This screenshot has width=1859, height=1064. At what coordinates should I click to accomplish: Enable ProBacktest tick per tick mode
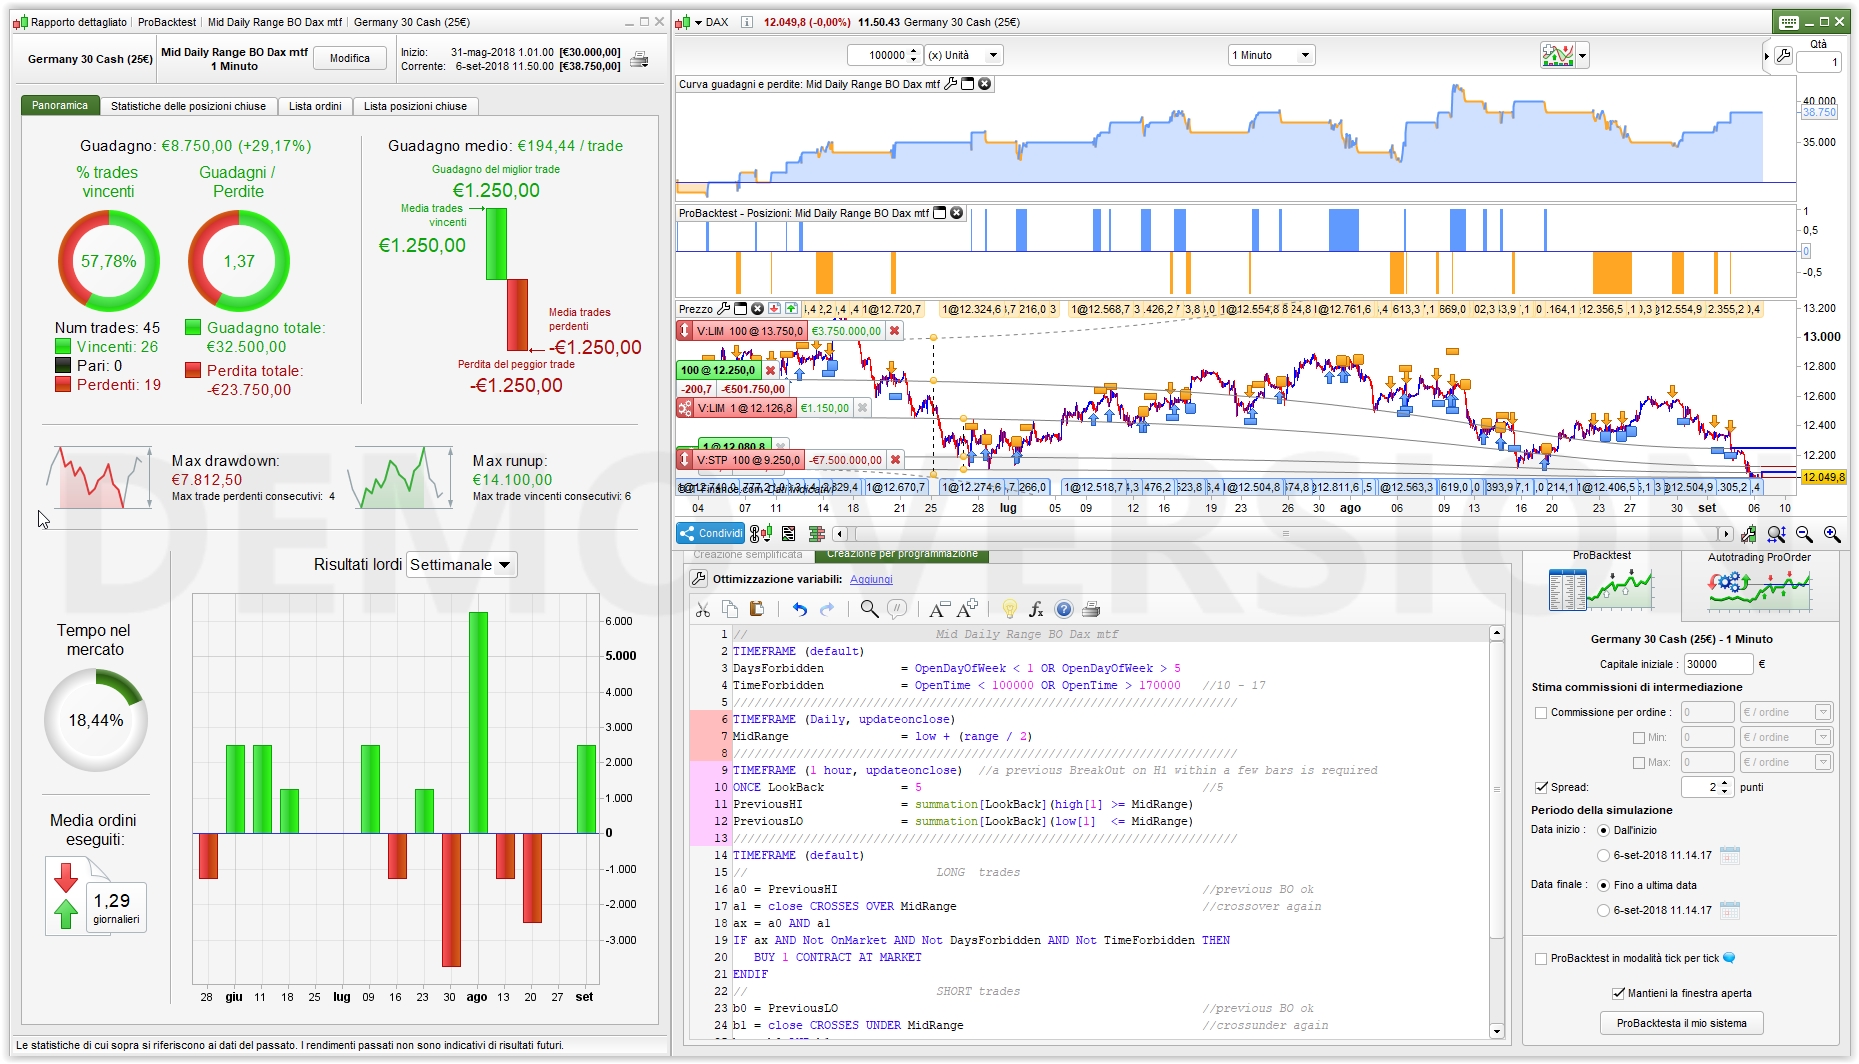pyautogui.click(x=1541, y=958)
